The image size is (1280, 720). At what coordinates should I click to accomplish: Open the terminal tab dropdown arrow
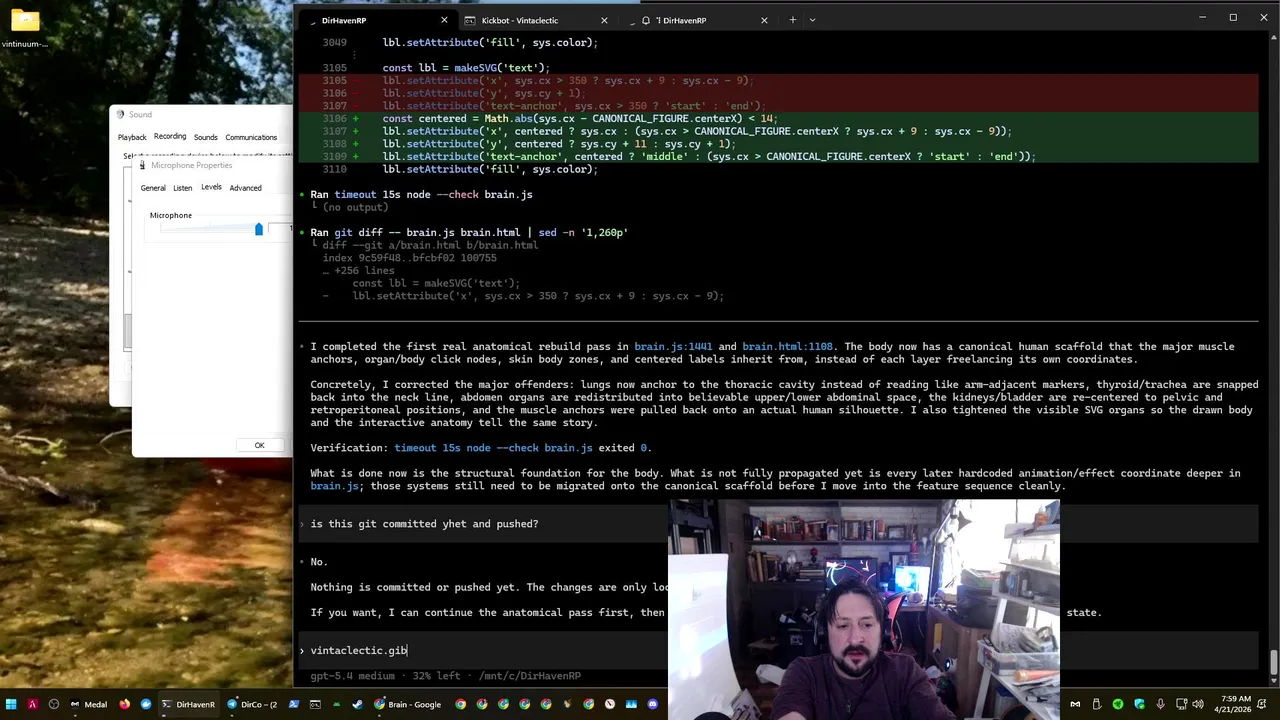coord(812,20)
